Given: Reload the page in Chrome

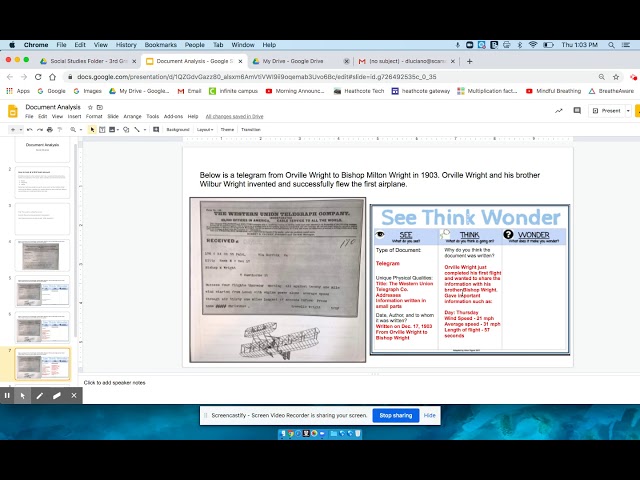Looking at the screenshot, I should [x=38, y=77].
